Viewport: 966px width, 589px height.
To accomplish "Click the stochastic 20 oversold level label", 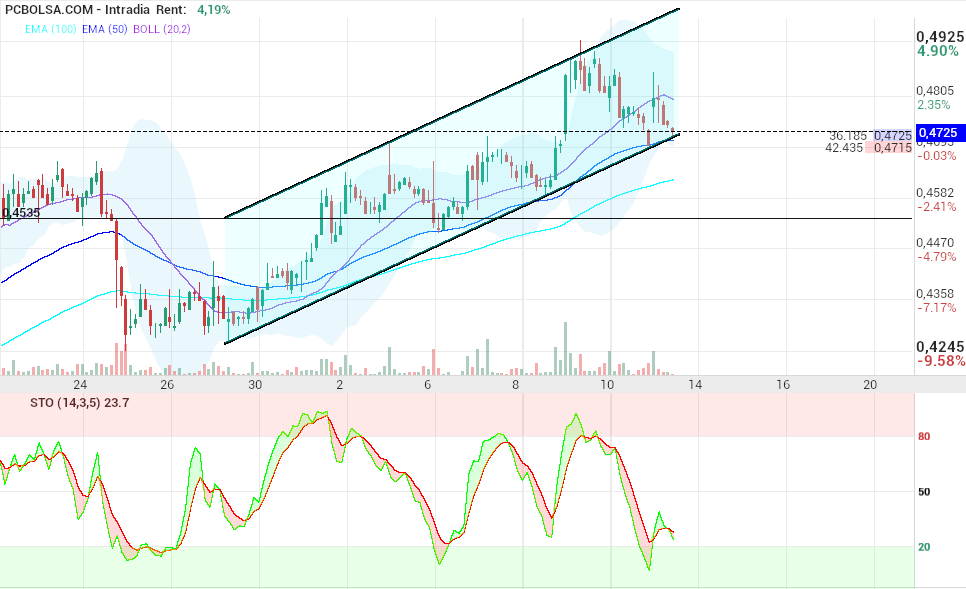I will (x=925, y=547).
